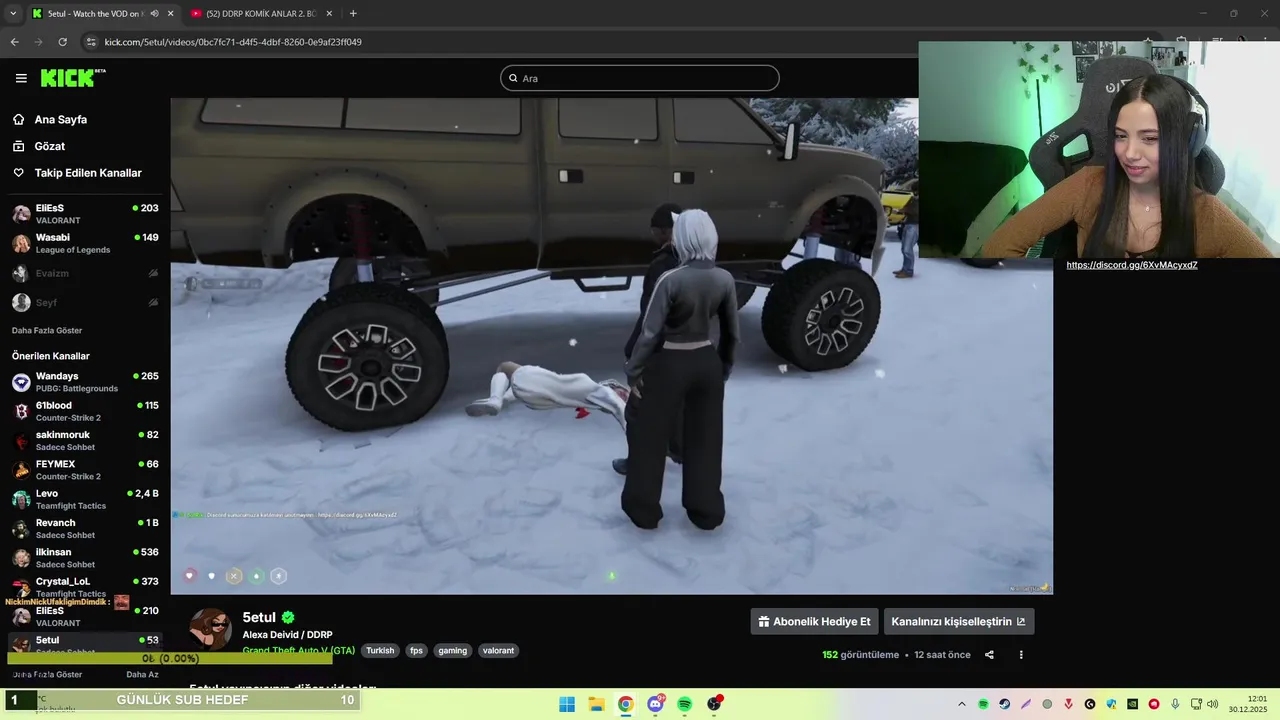Open EliEsS VALORANT channel with 203 viewers
1280x720 pixels.
(x=85, y=214)
